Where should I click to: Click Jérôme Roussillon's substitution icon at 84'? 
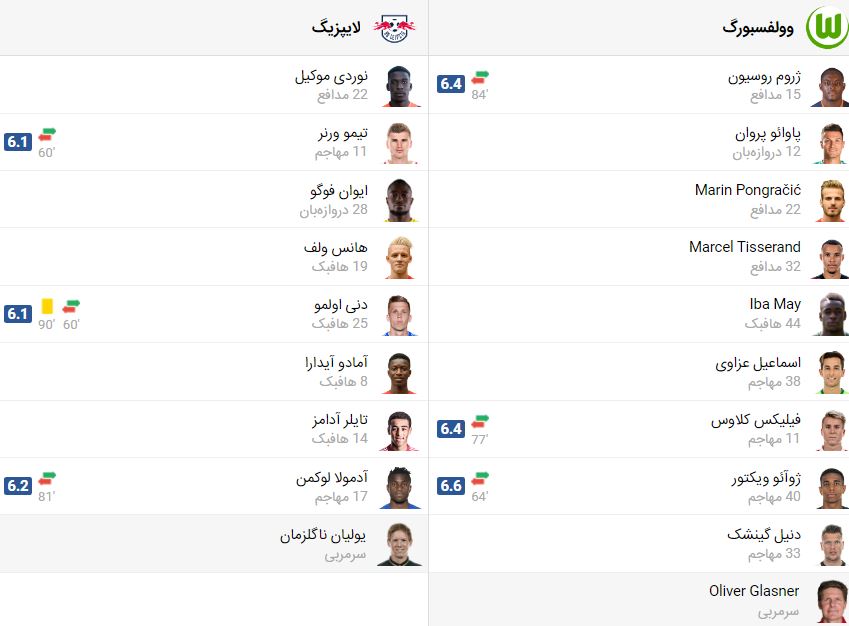pos(480,77)
